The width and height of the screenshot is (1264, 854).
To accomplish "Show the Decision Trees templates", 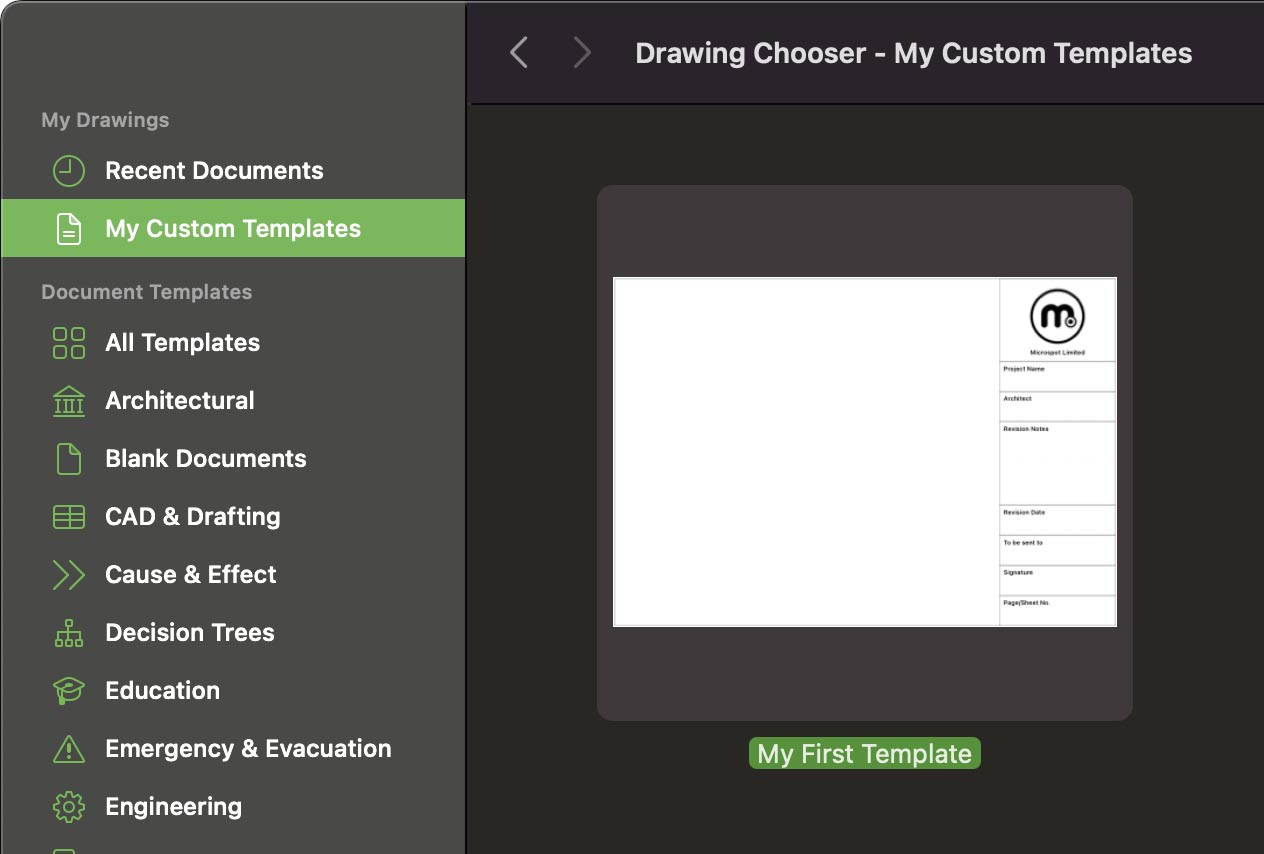I will (190, 633).
